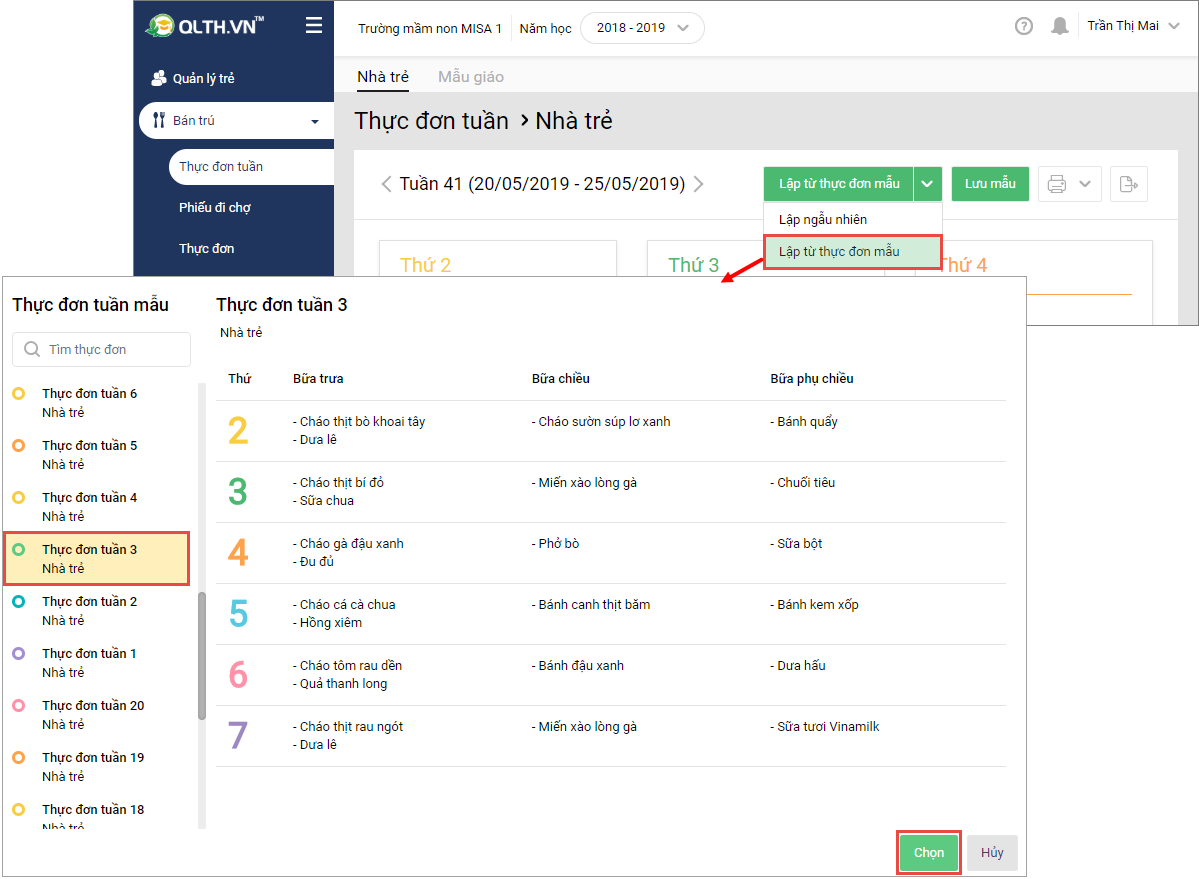Collapse the Bán trú sidebar section
Viewport: 1199px width, 879px height.
click(x=314, y=122)
